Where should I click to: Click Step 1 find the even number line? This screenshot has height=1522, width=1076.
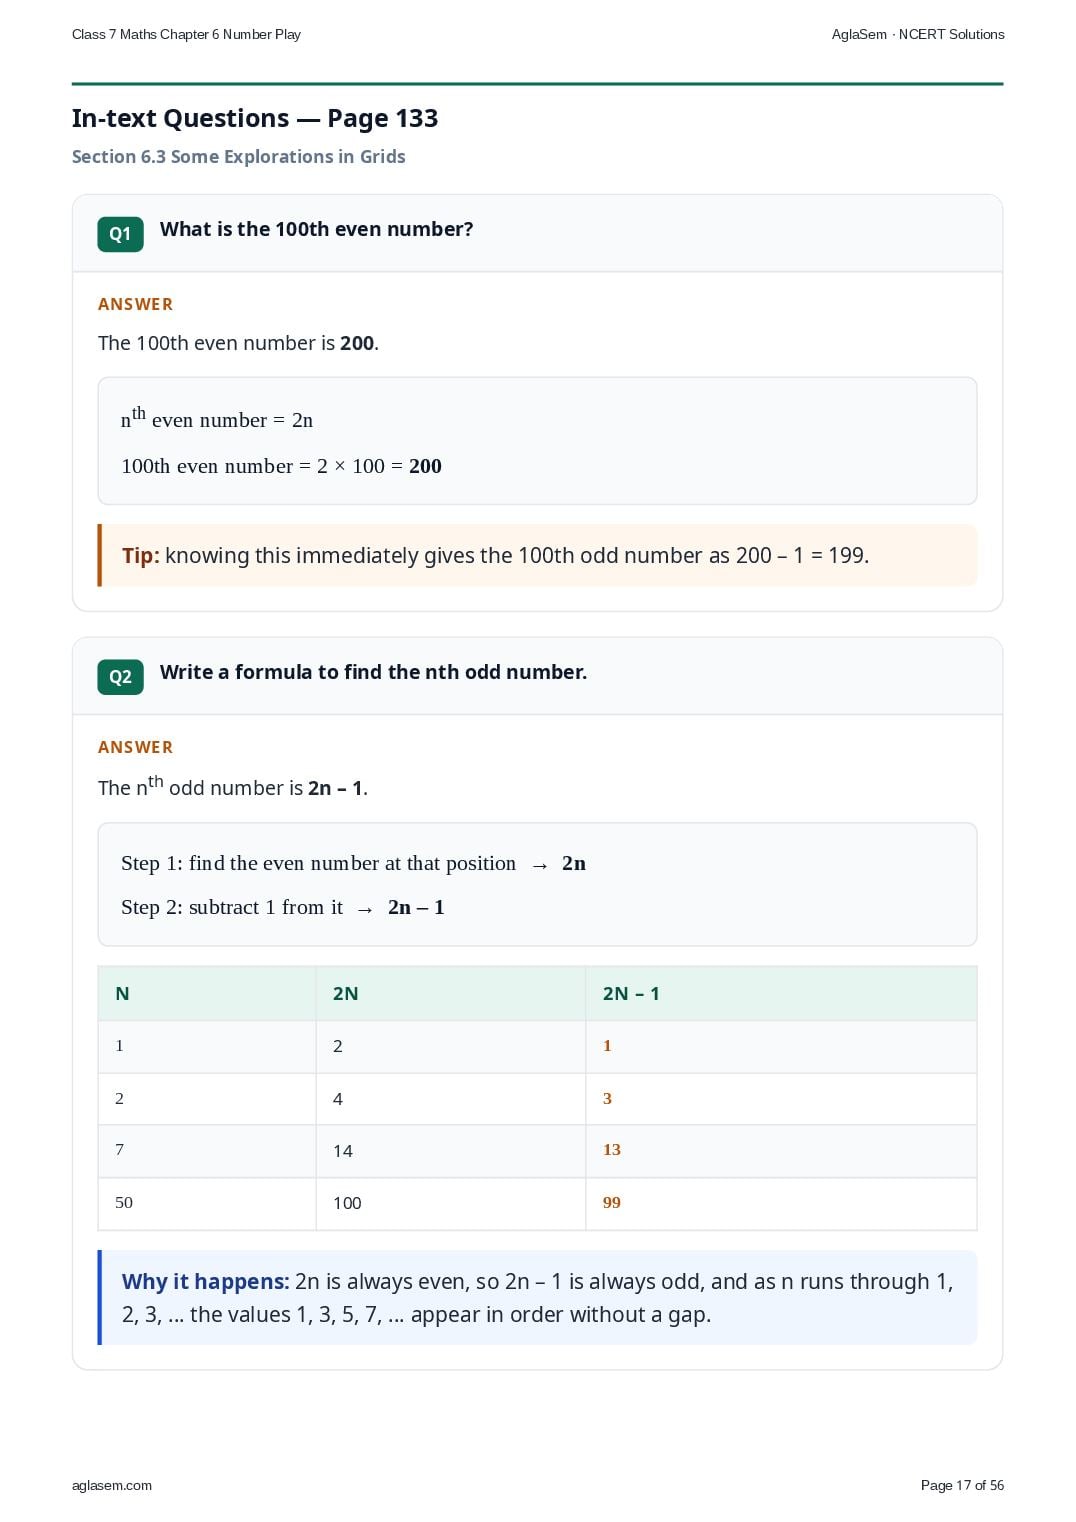[353, 863]
